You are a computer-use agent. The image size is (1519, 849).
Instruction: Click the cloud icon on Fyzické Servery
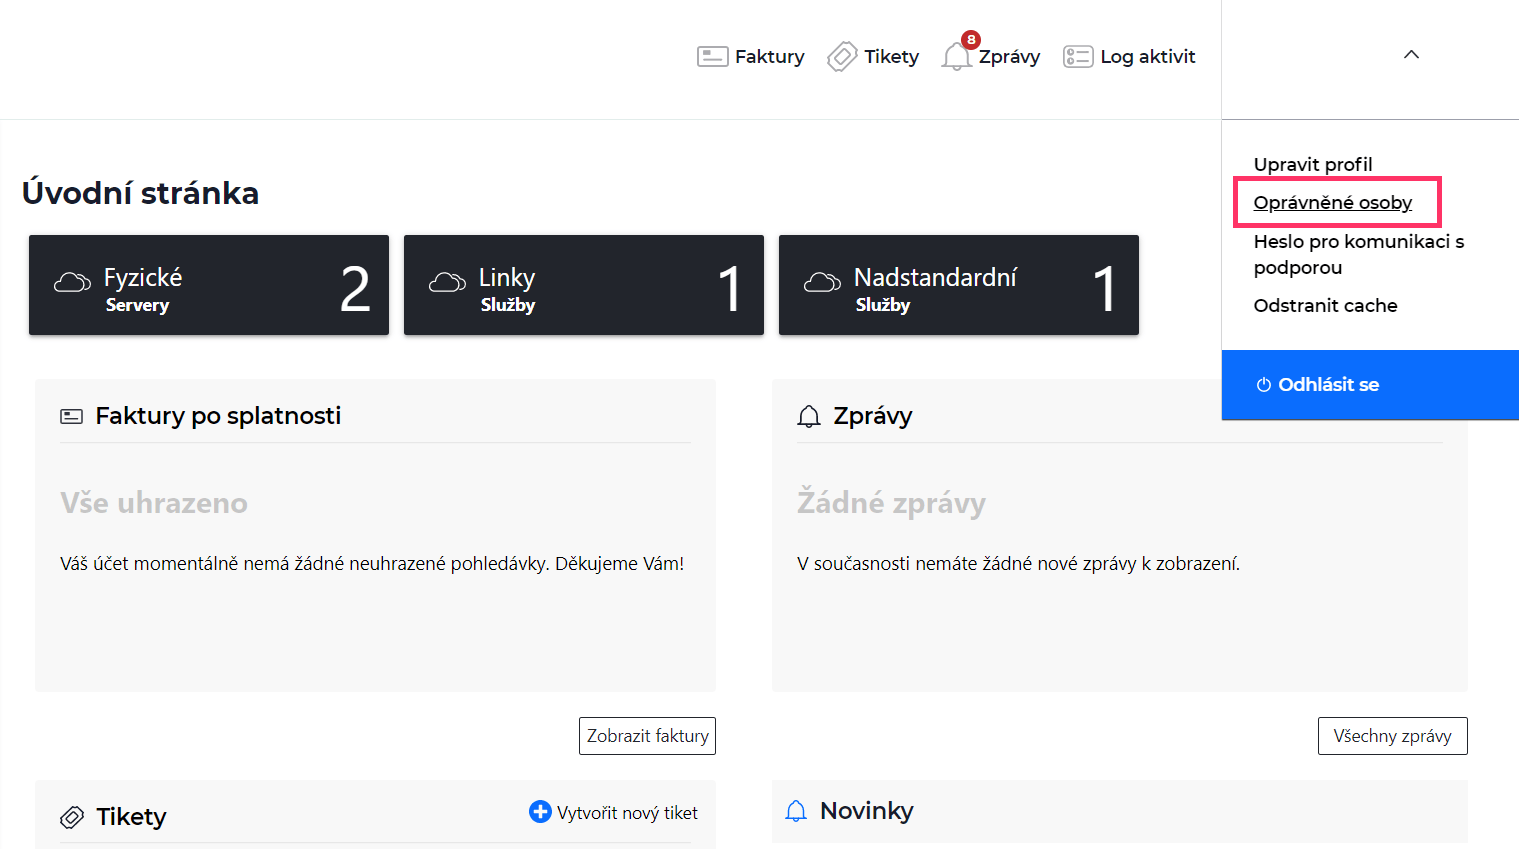click(72, 282)
